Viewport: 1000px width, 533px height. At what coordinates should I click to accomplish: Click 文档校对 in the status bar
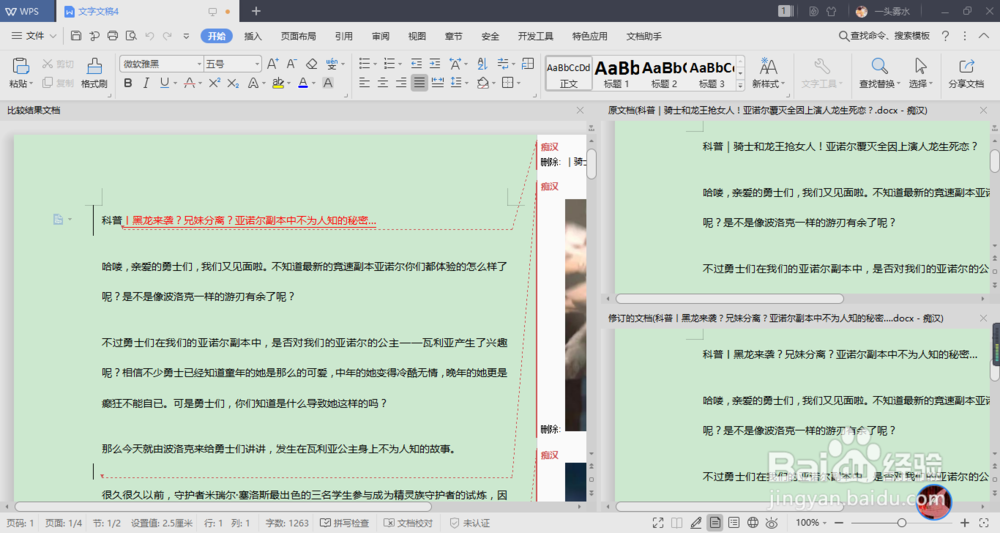(408, 523)
